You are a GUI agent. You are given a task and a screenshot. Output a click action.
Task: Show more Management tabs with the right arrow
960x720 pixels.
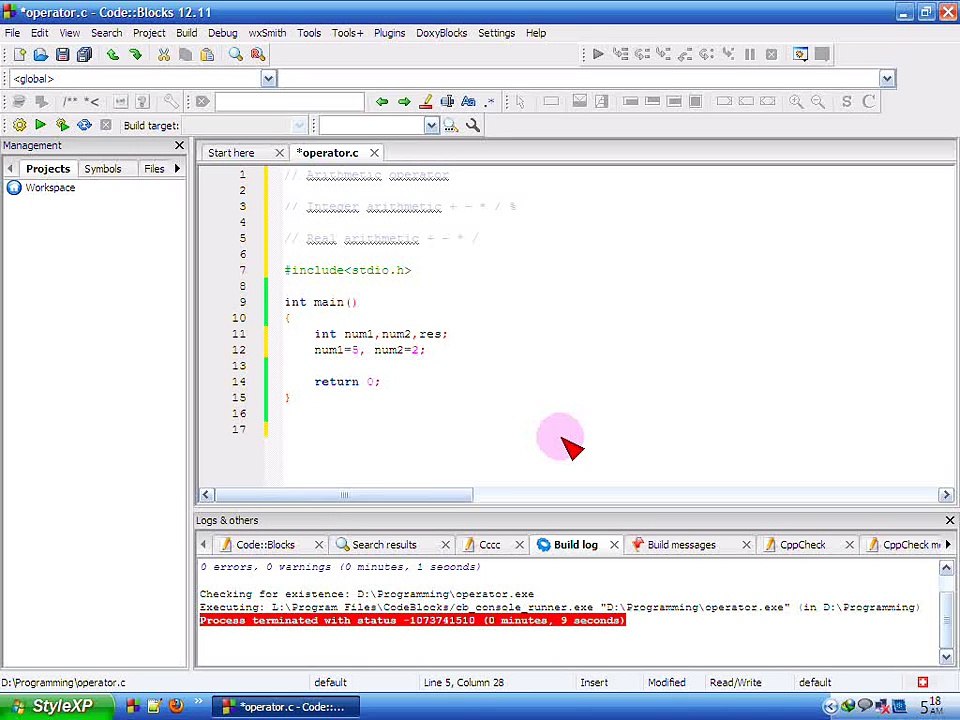coord(178,168)
